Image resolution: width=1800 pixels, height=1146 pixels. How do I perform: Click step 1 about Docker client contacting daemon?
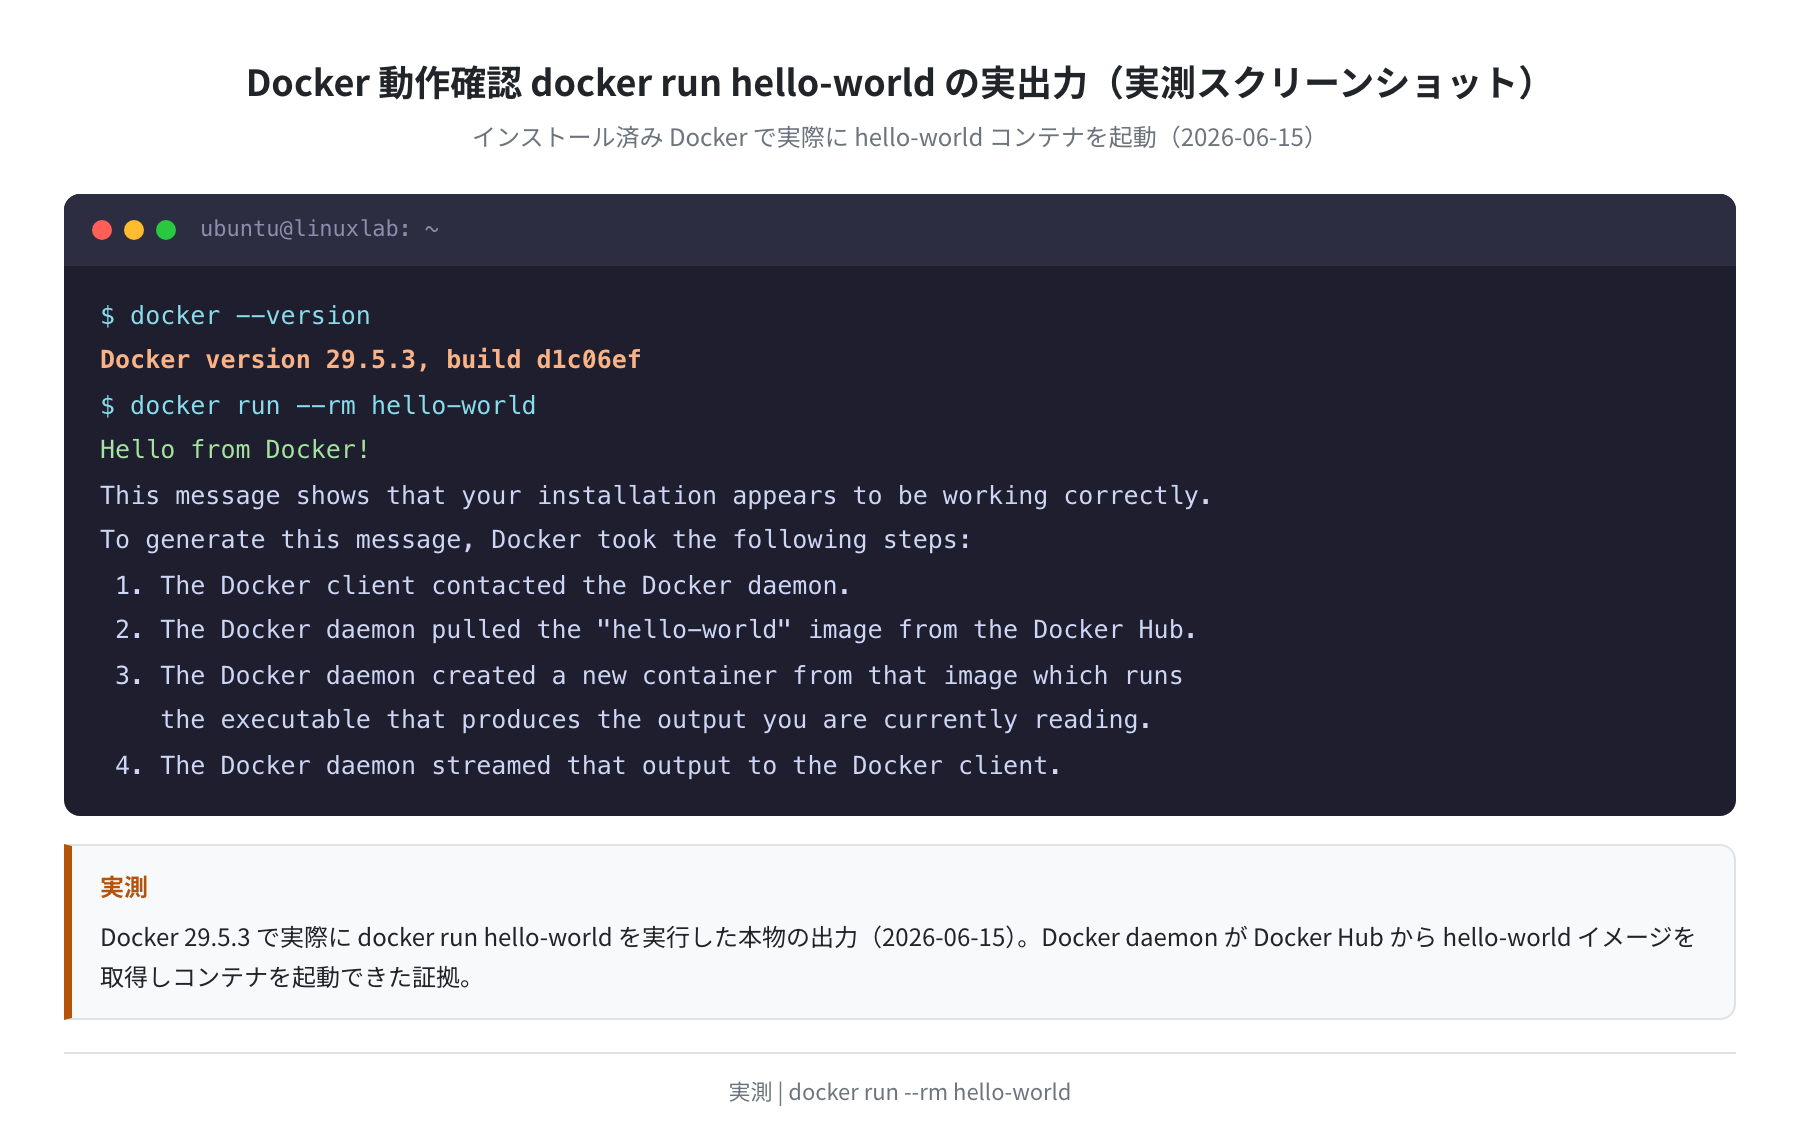[x=482, y=586]
